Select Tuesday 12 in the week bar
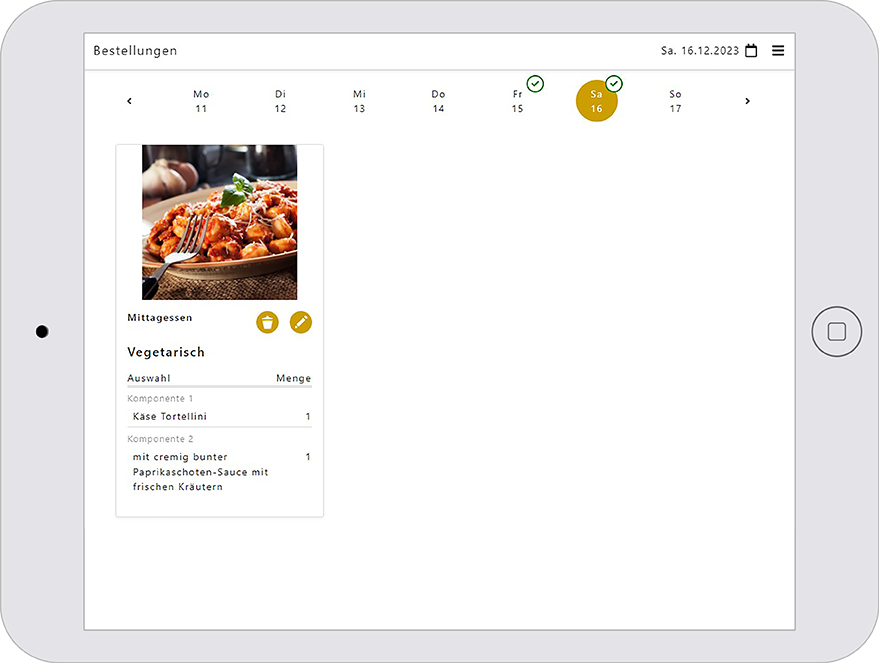The image size is (879, 663). (x=280, y=101)
